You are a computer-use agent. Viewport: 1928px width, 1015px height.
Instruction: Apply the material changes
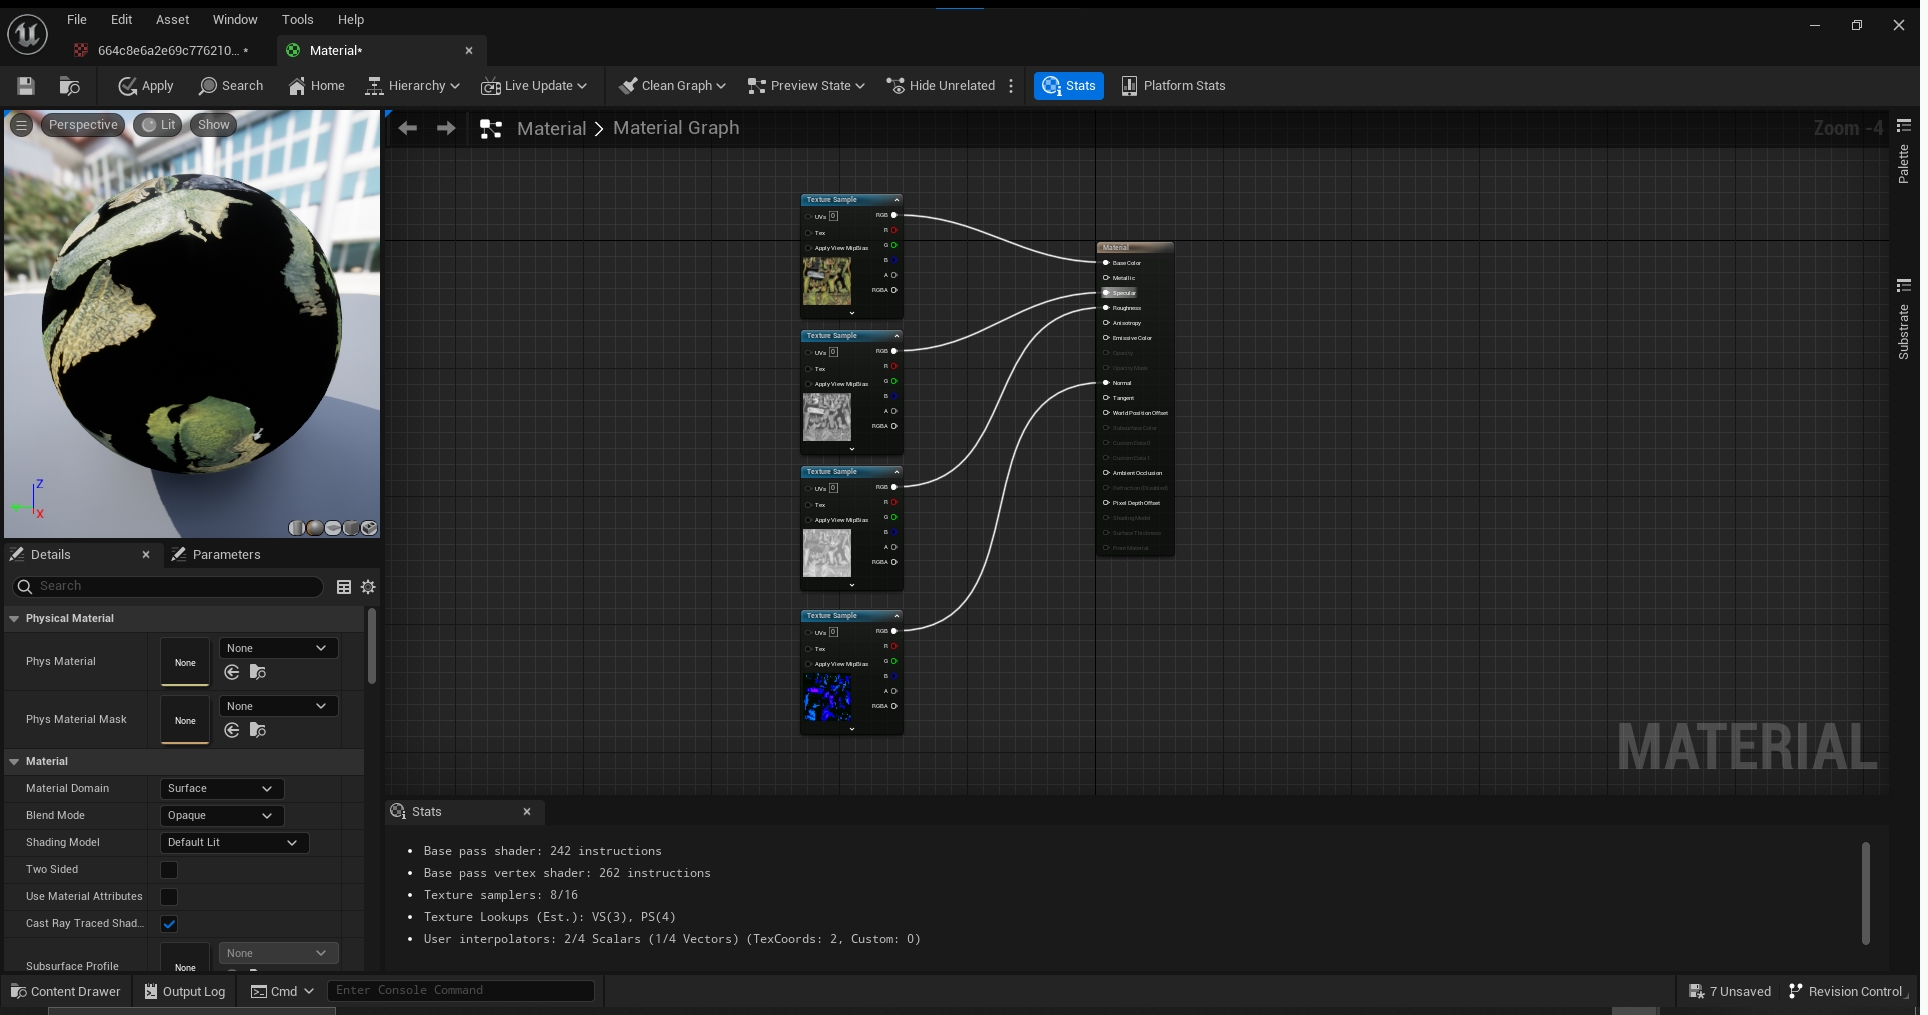pos(146,86)
